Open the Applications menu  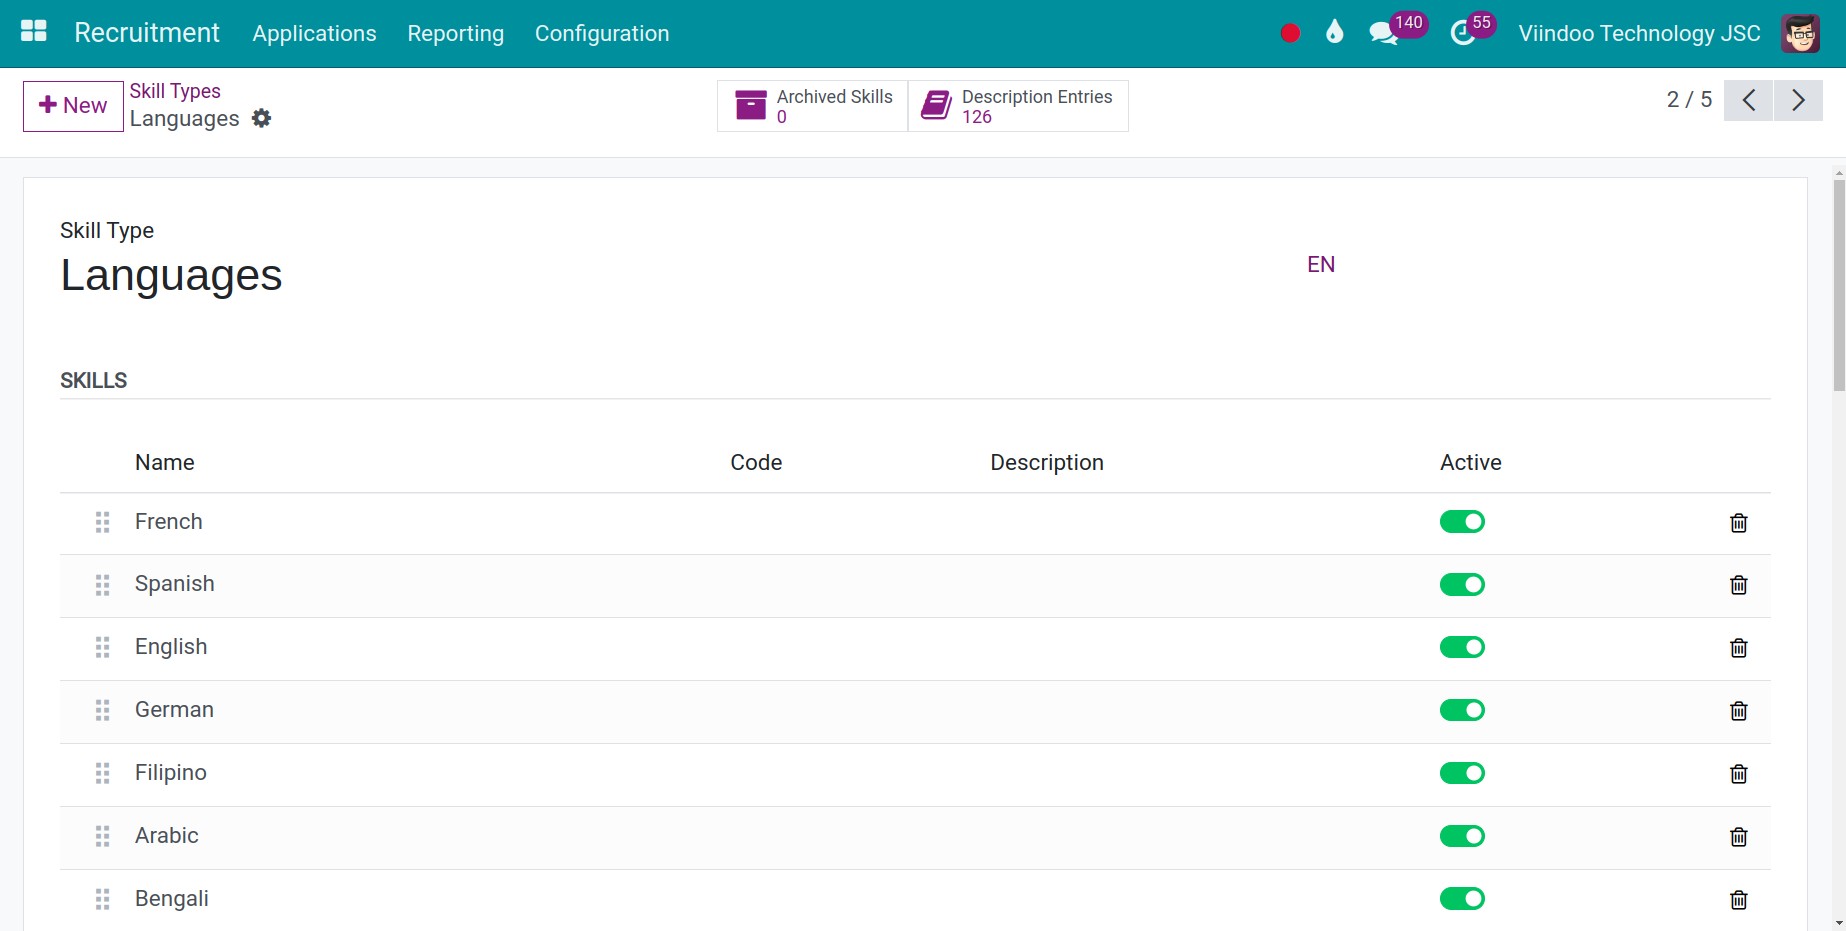click(314, 33)
